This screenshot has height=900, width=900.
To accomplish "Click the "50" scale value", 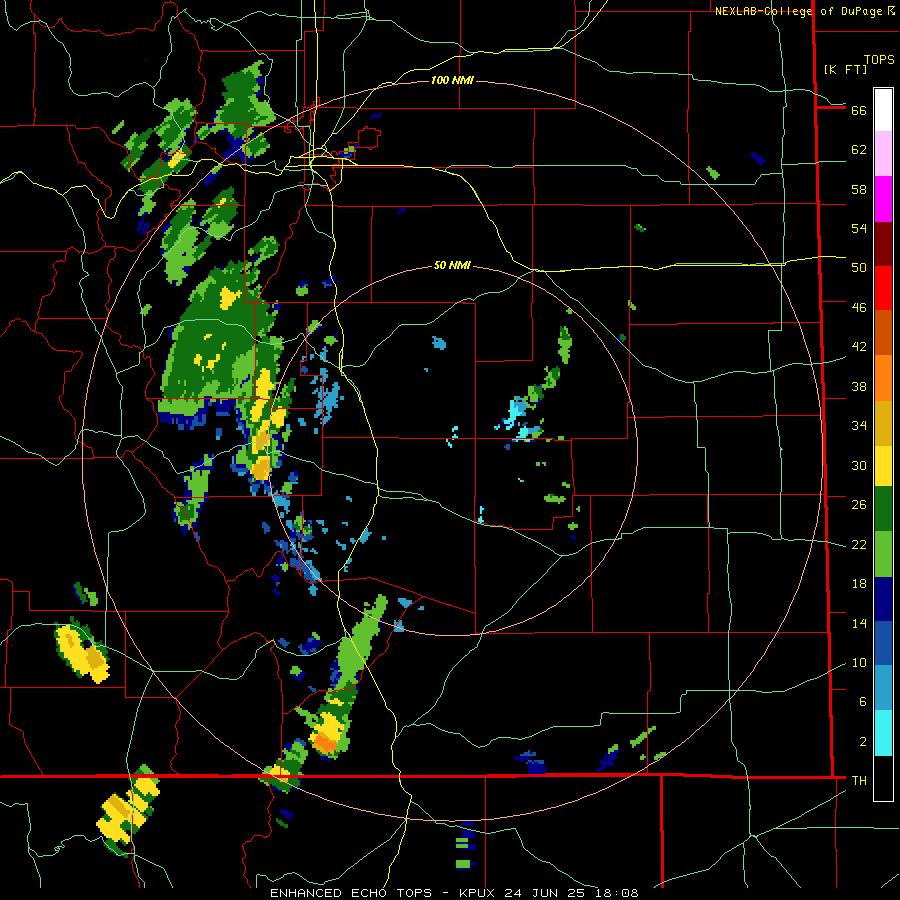I will pos(859,268).
